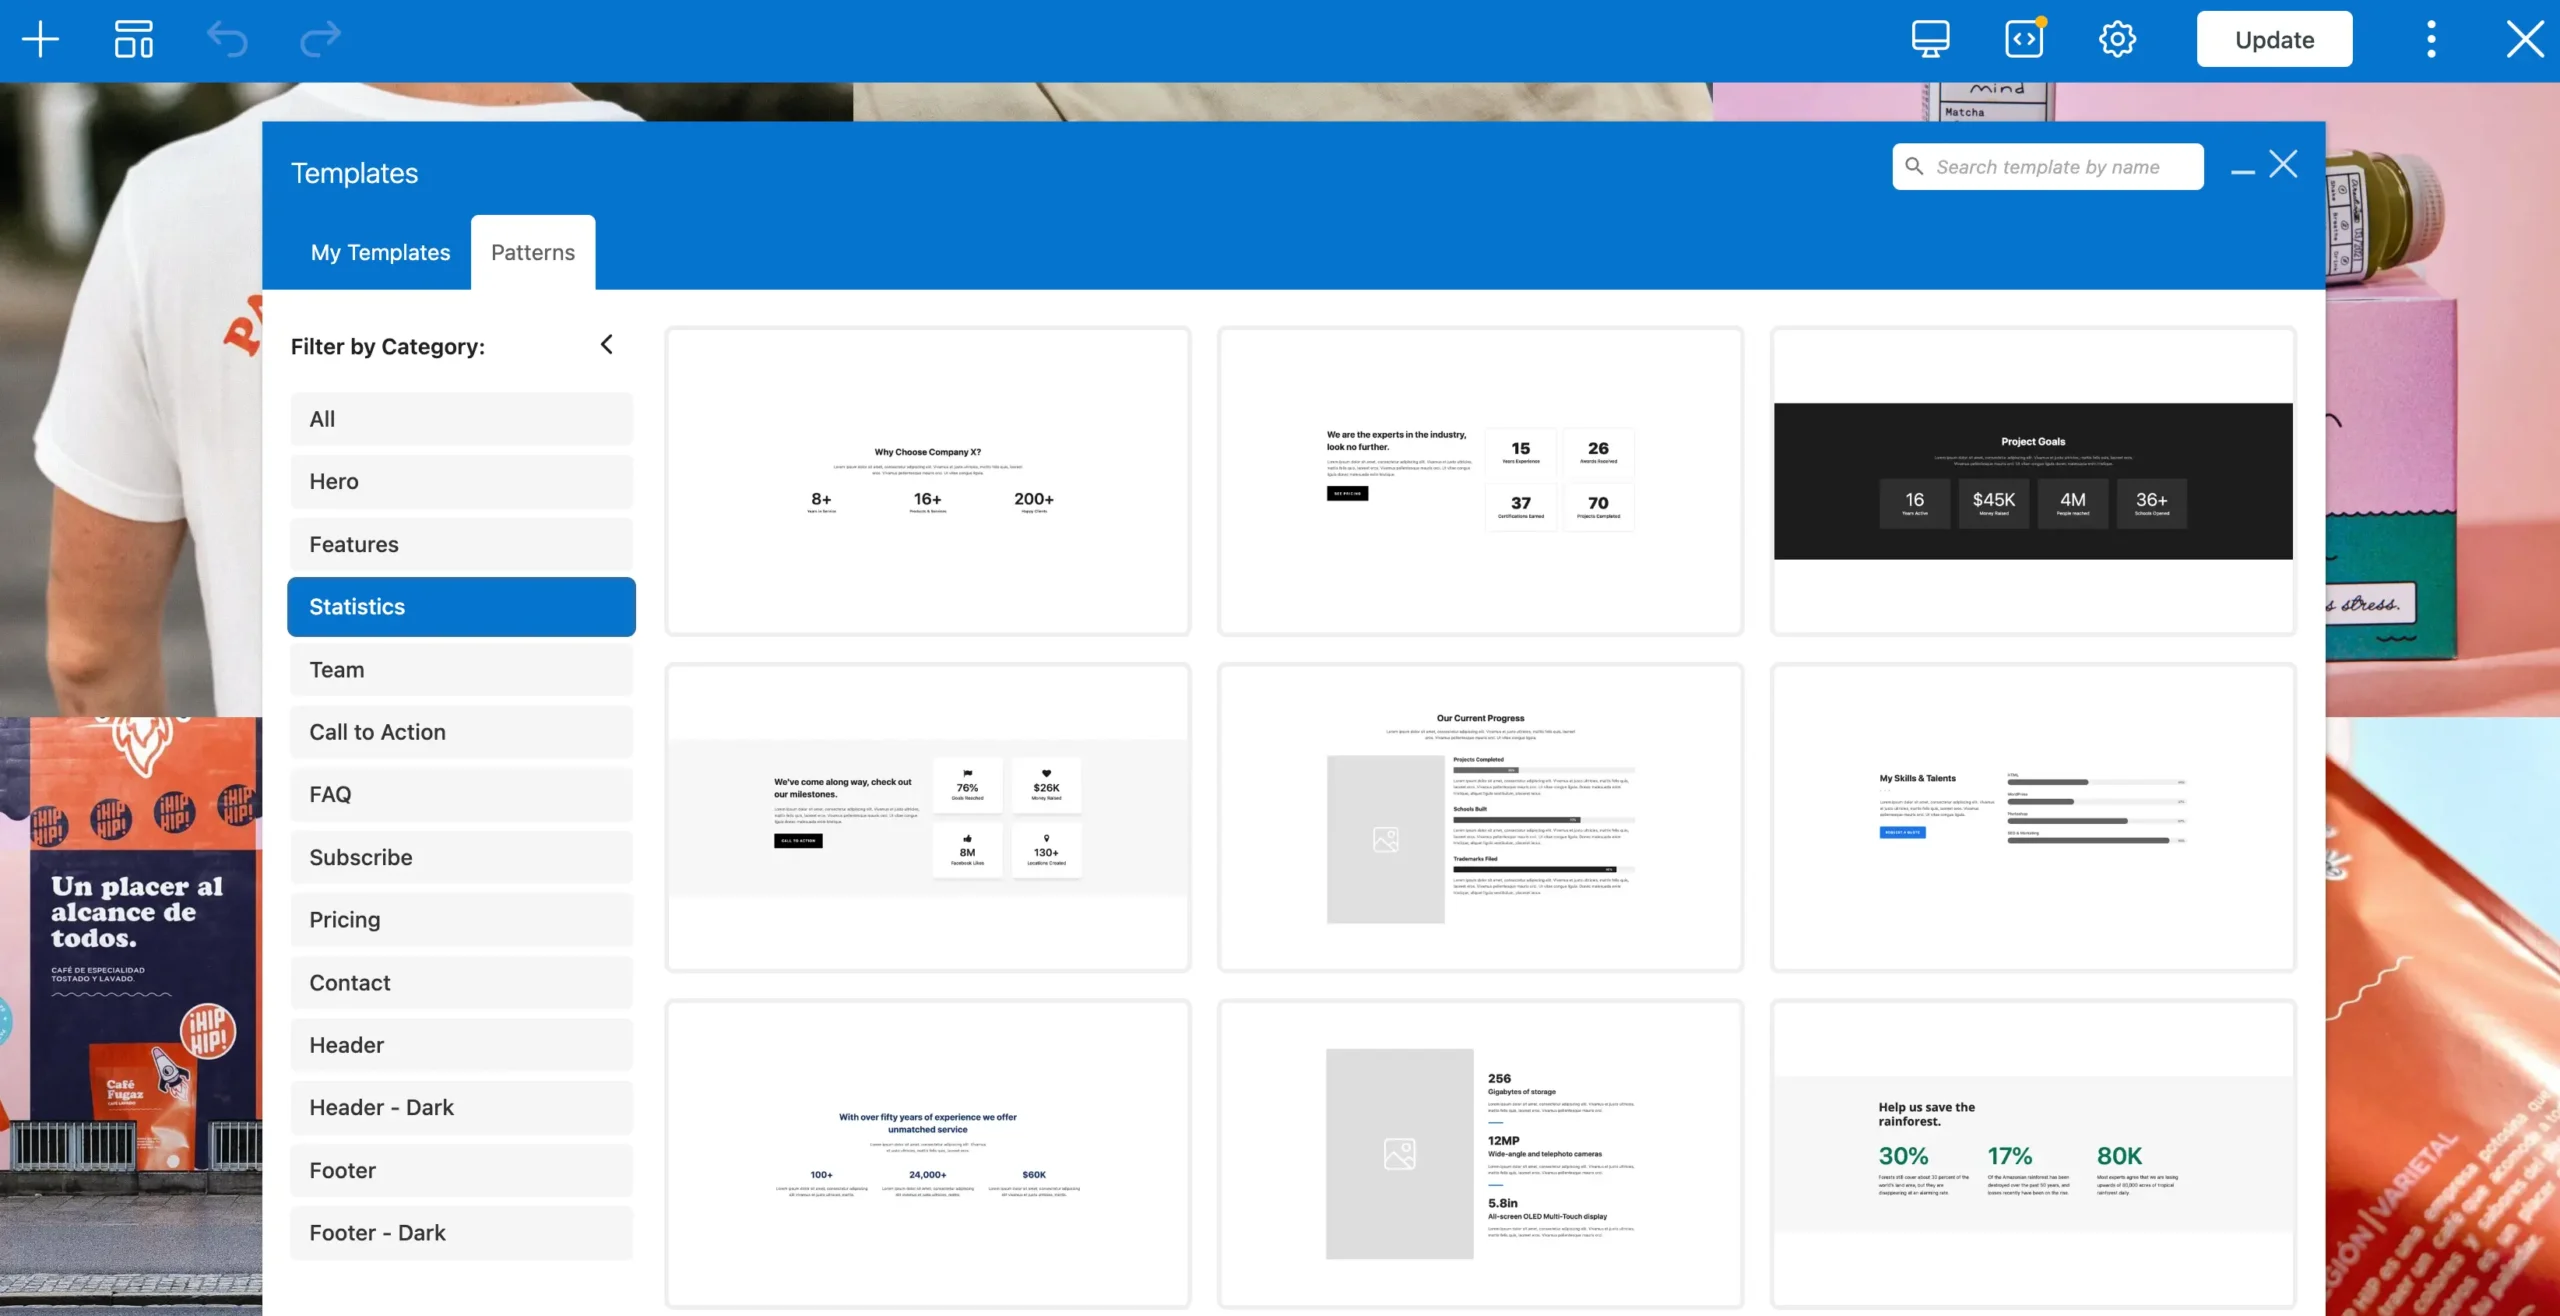Screen dimensions: 2560x1316
Task: Open the templates layout icon
Action: coord(133,40)
